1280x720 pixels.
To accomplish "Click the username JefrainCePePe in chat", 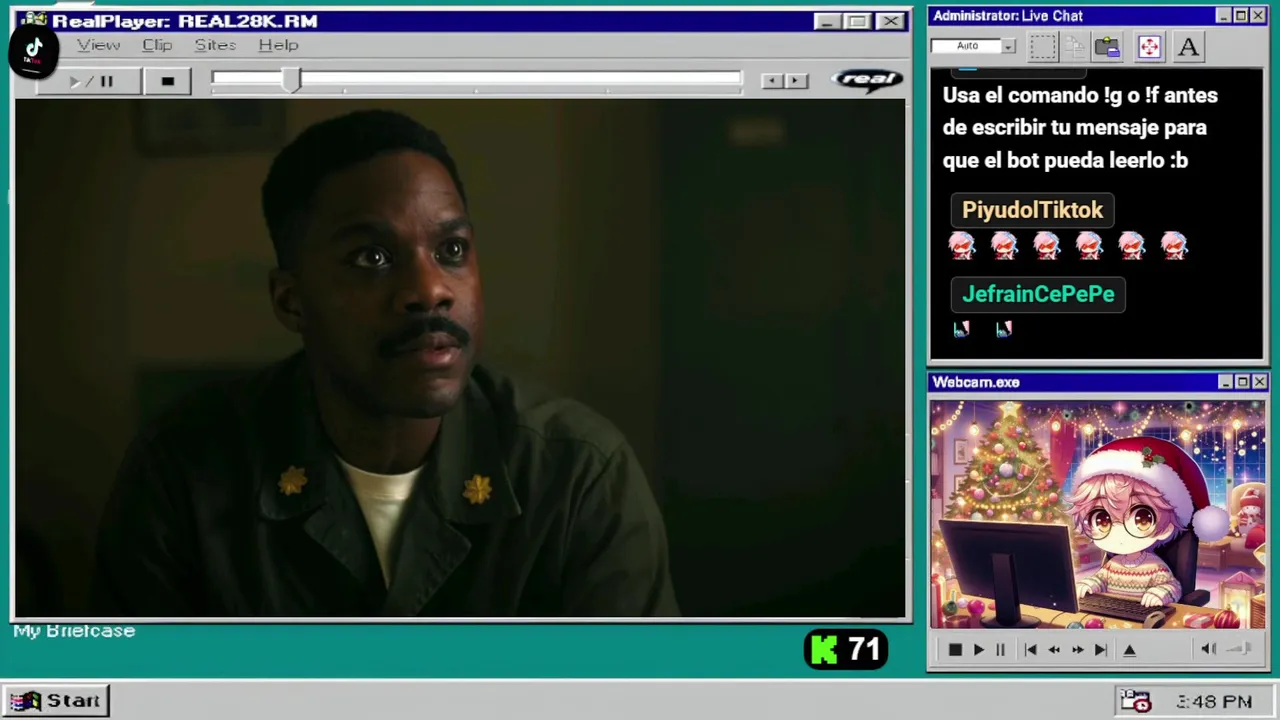I will pyautogui.click(x=1038, y=294).
